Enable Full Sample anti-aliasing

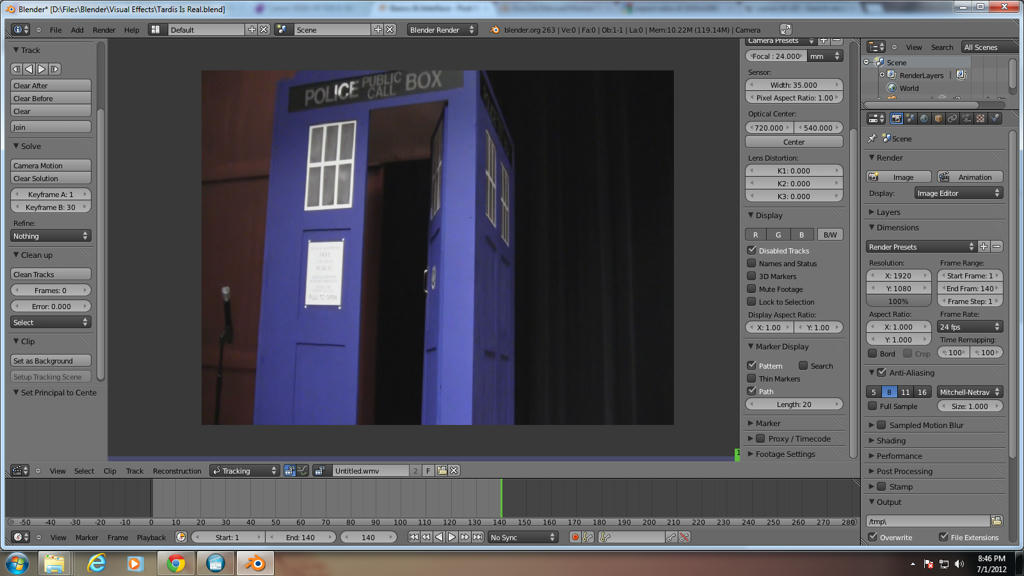[x=873, y=406]
